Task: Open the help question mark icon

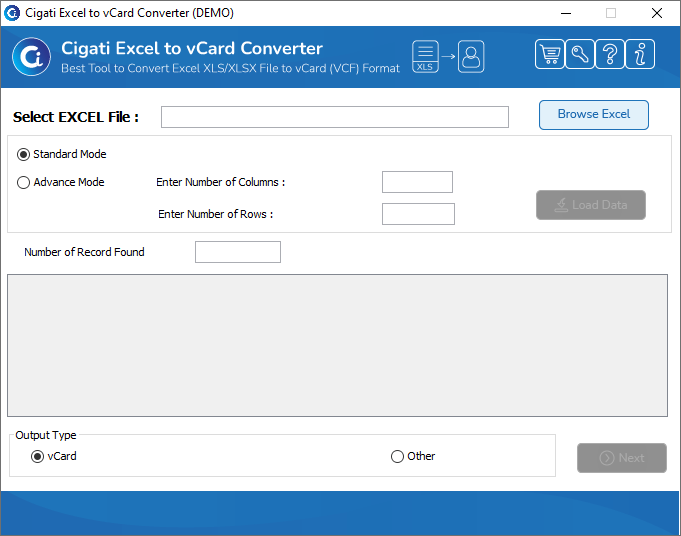Action: coord(610,54)
